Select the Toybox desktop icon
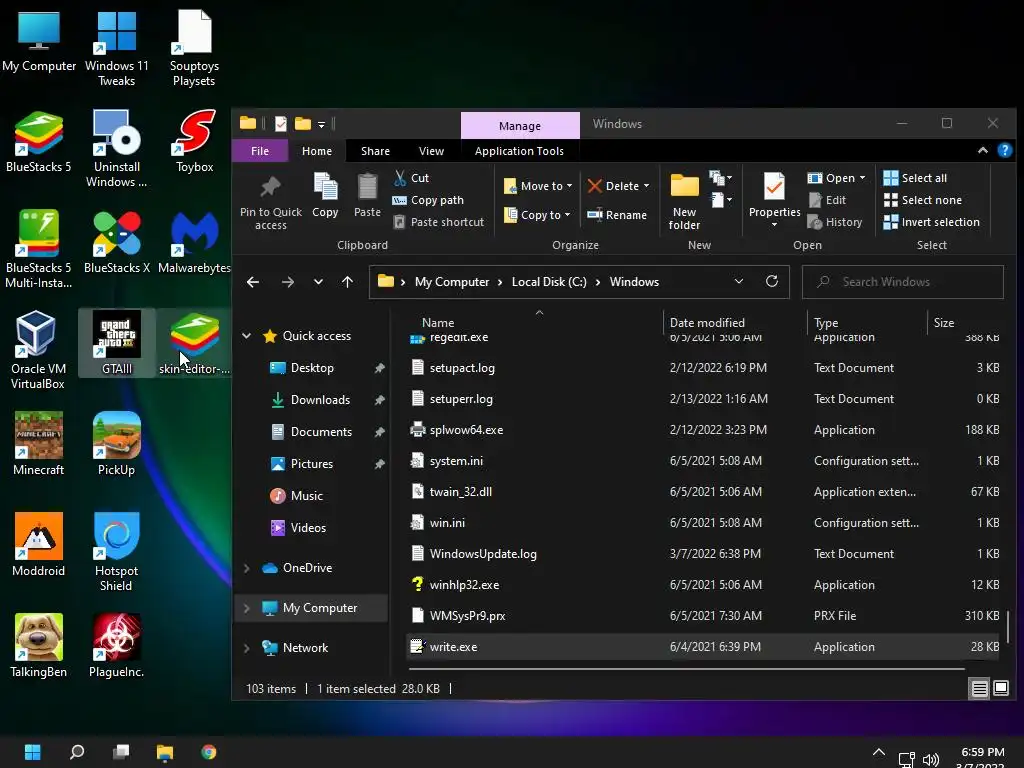The width and height of the screenshot is (1024, 768). click(195, 140)
